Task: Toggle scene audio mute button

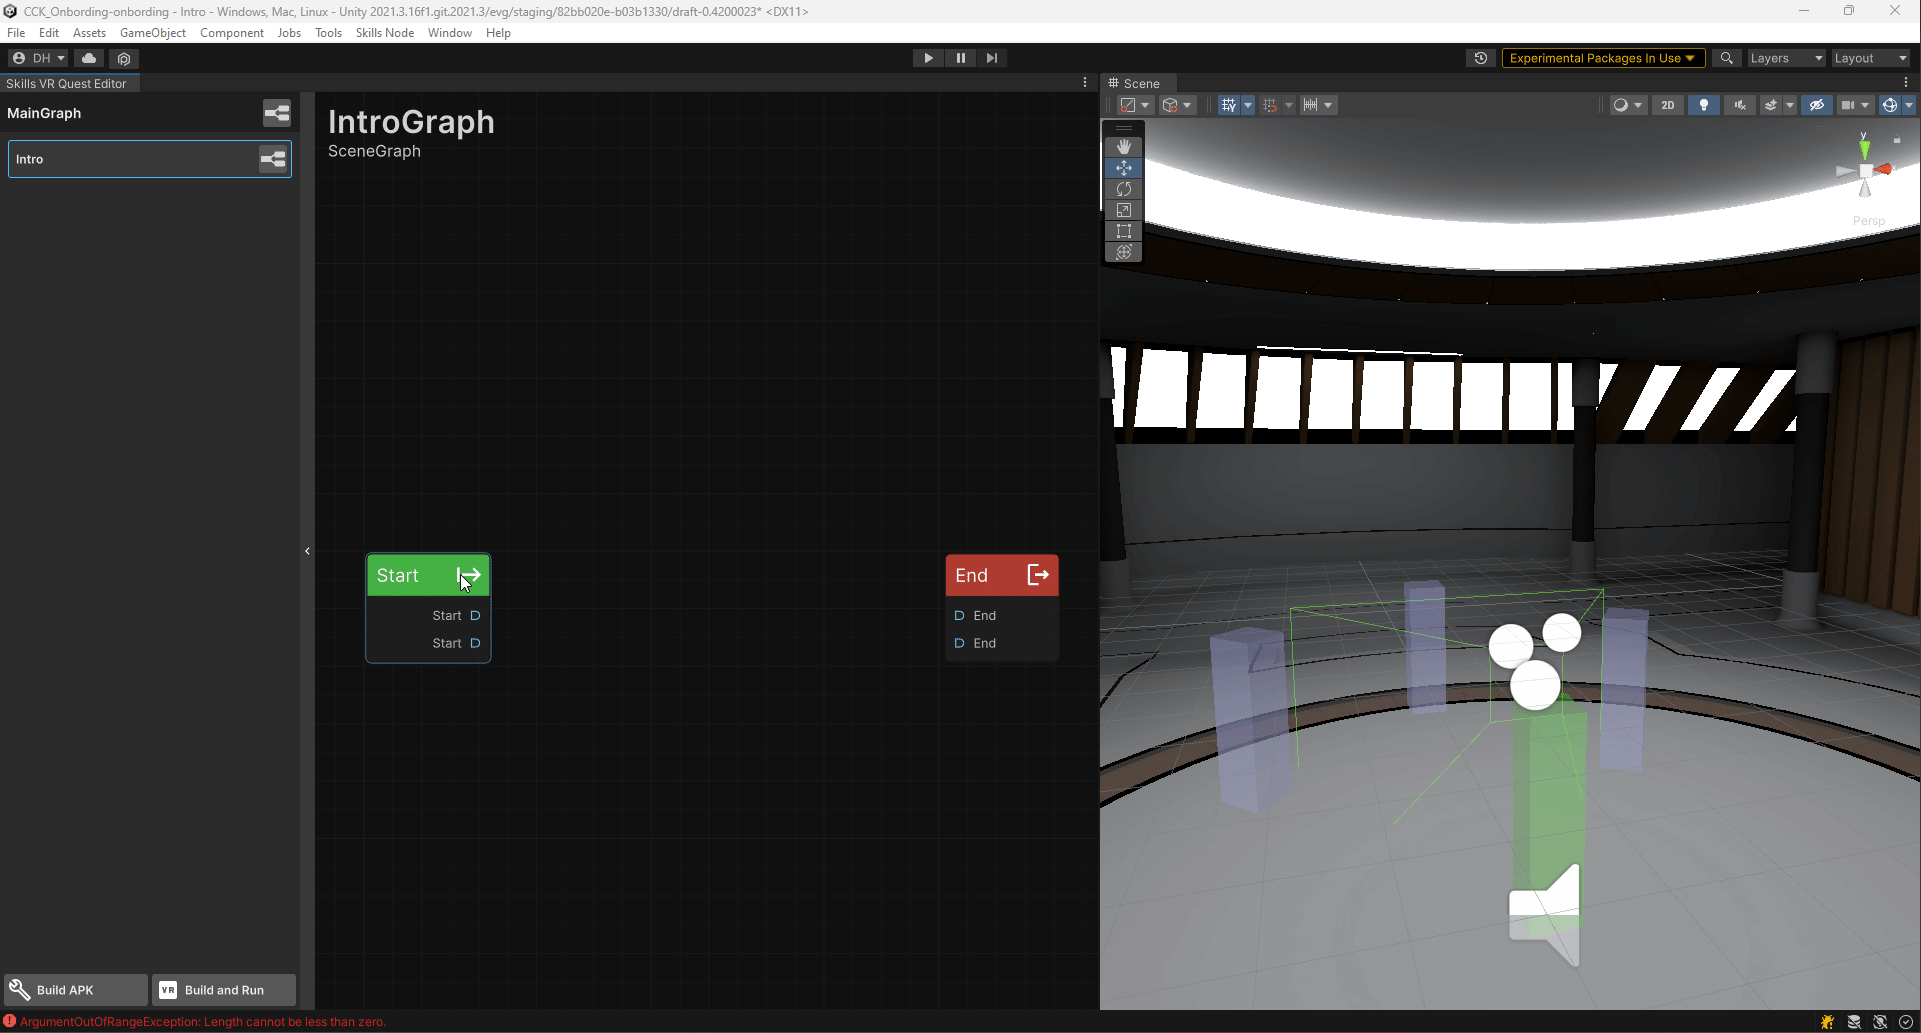Action: tap(1740, 105)
